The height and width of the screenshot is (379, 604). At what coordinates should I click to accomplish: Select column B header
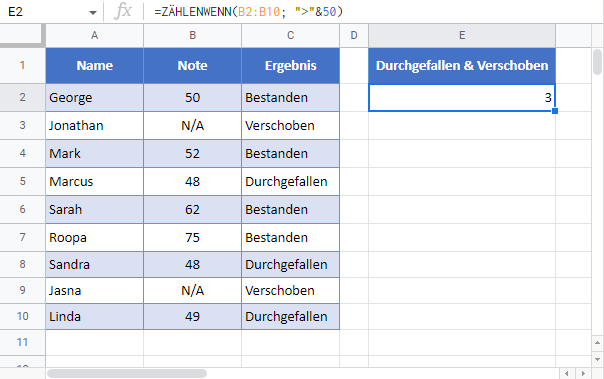pyautogui.click(x=193, y=35)
